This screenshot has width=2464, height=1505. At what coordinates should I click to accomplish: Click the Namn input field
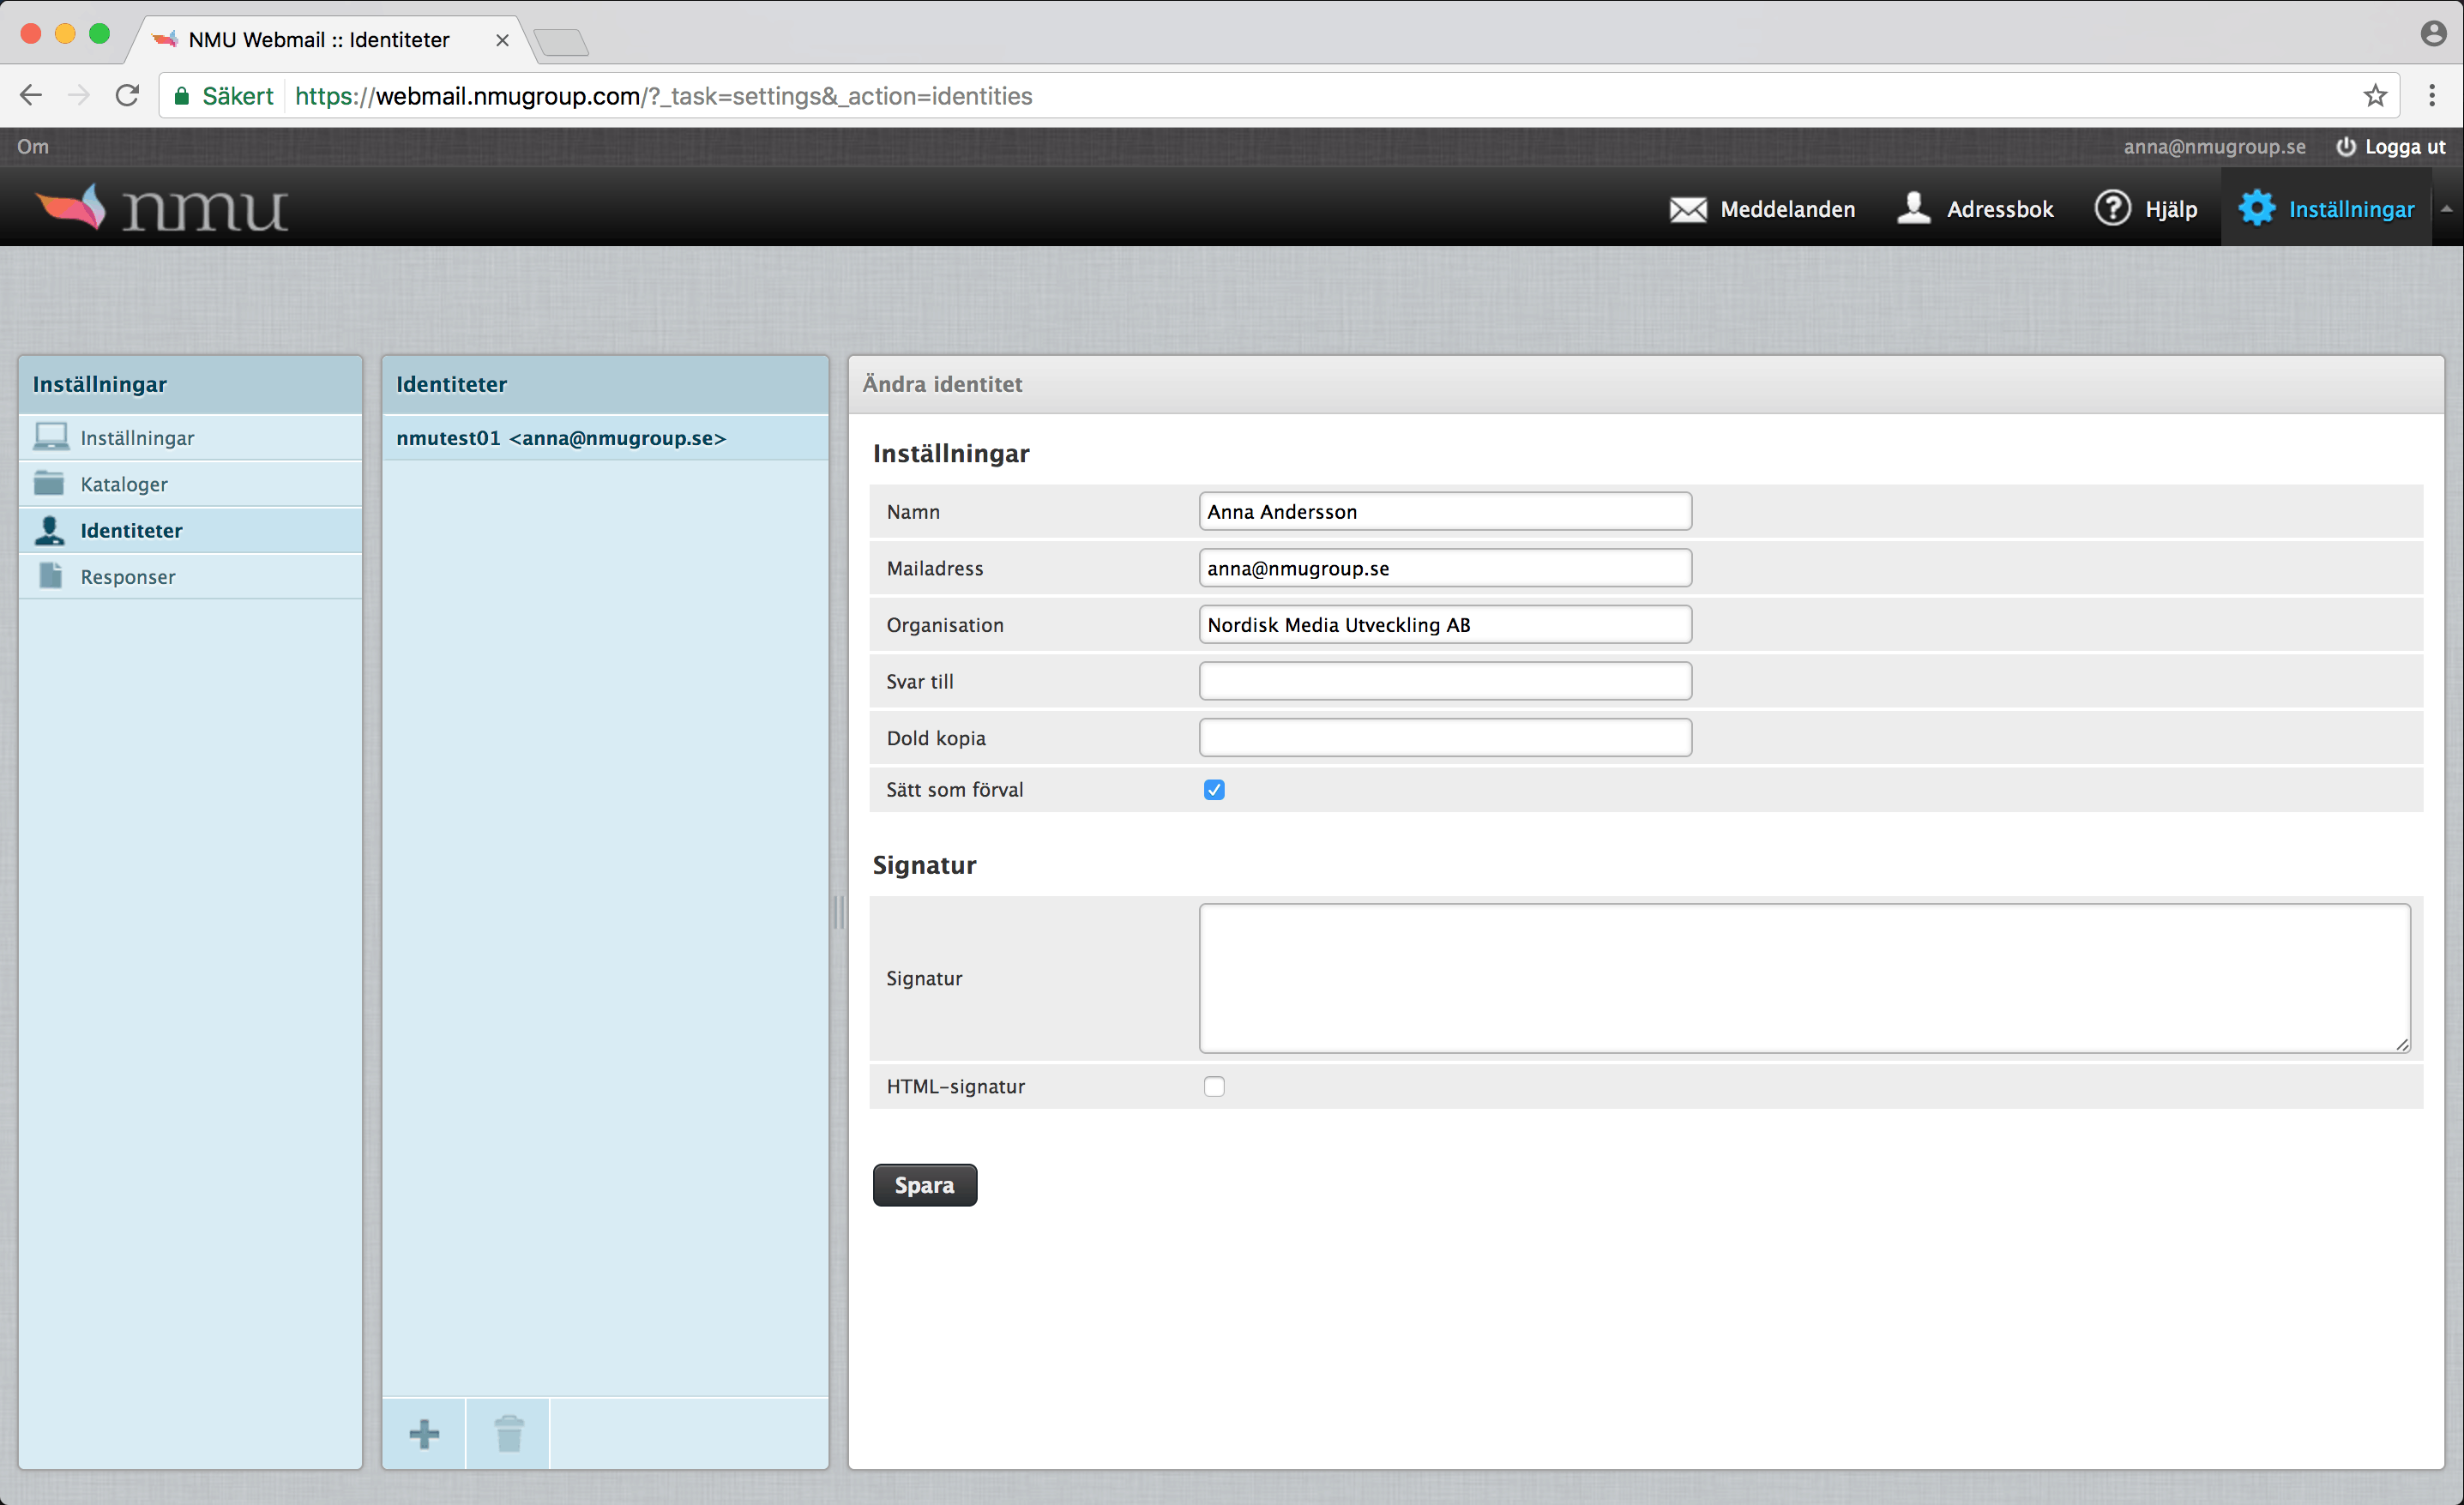[x=1444, y=512]
